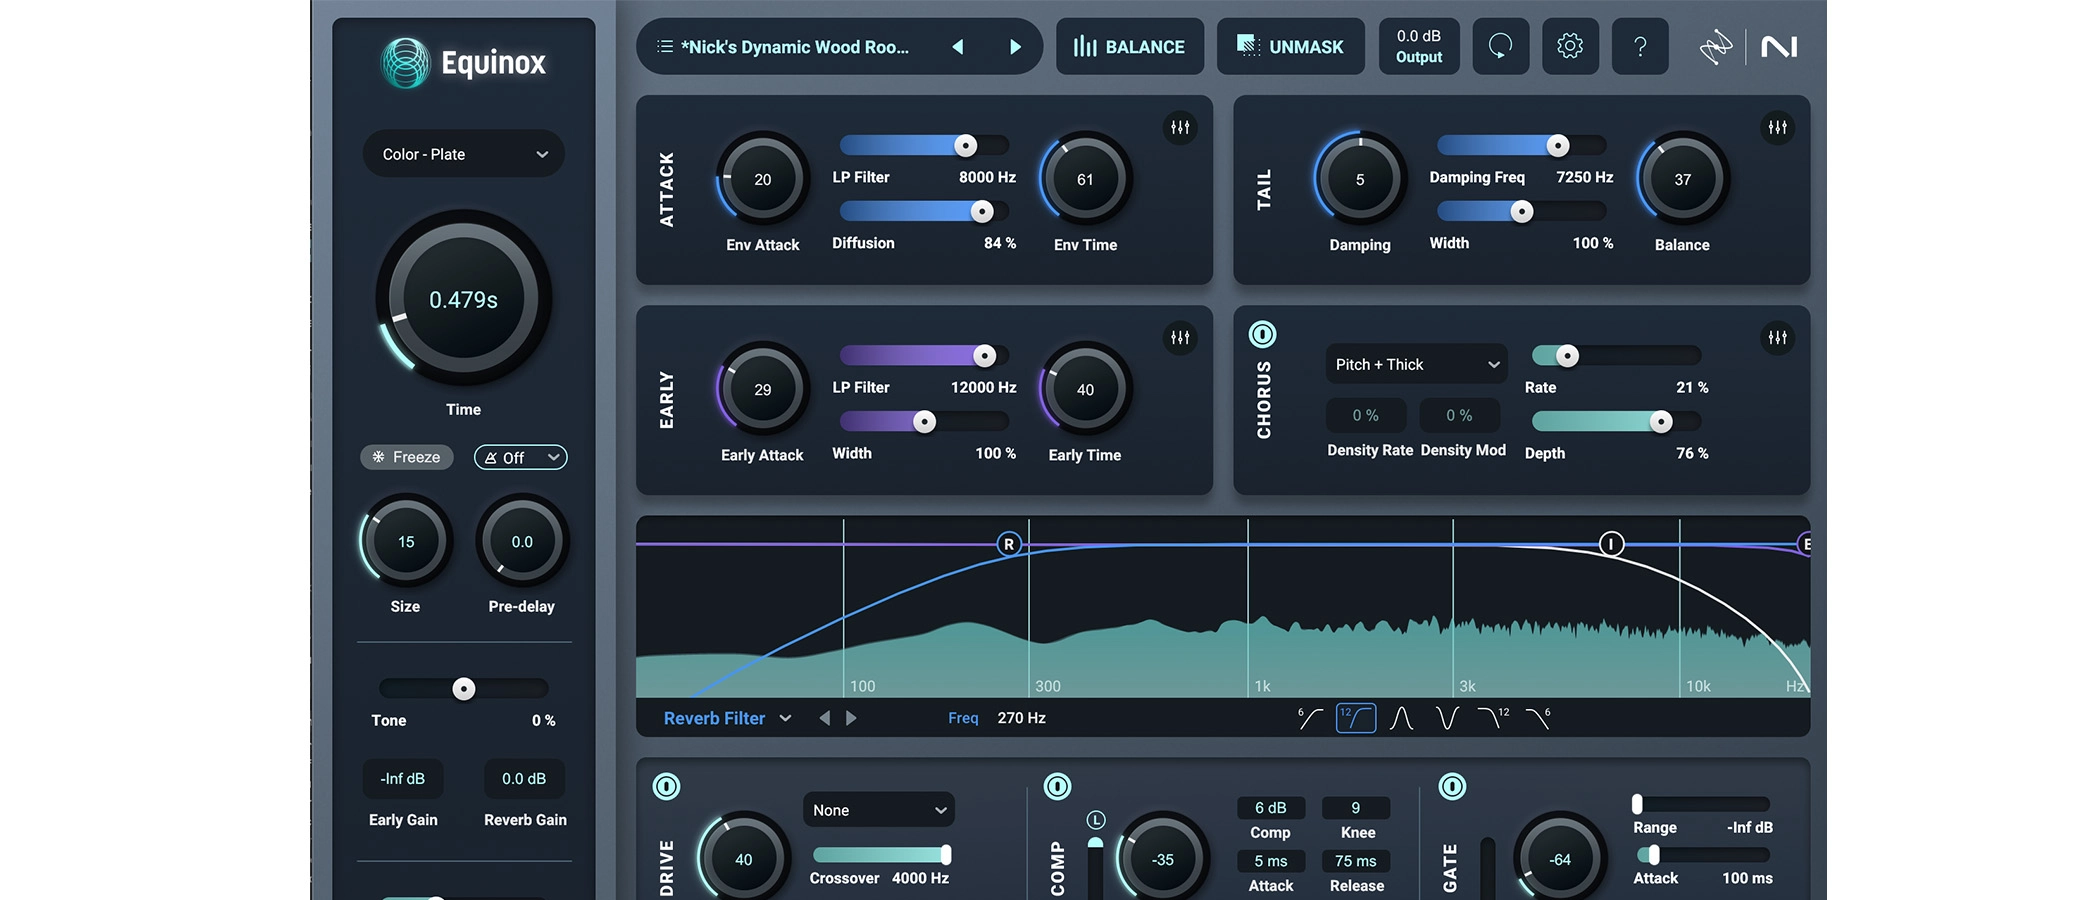2100x900 pixels.
Task: Step to next filter band arrow
Action: (851, 718)
